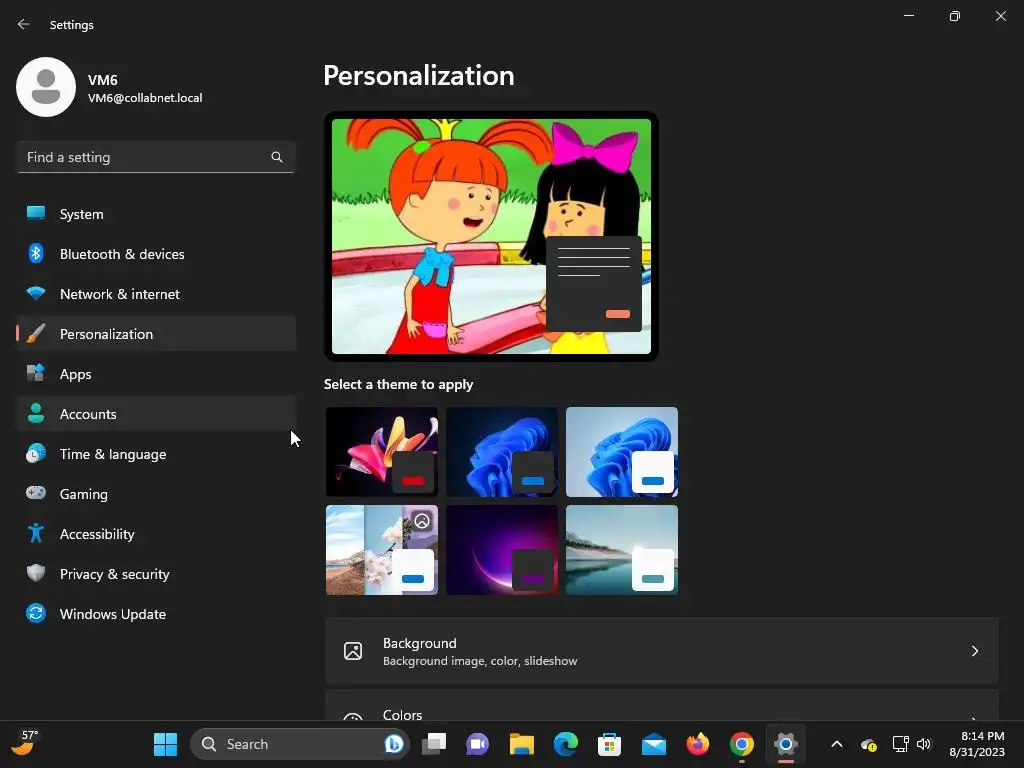Apply the Windows Spotlight landscape theme
1024x768 pixels.
381,549
